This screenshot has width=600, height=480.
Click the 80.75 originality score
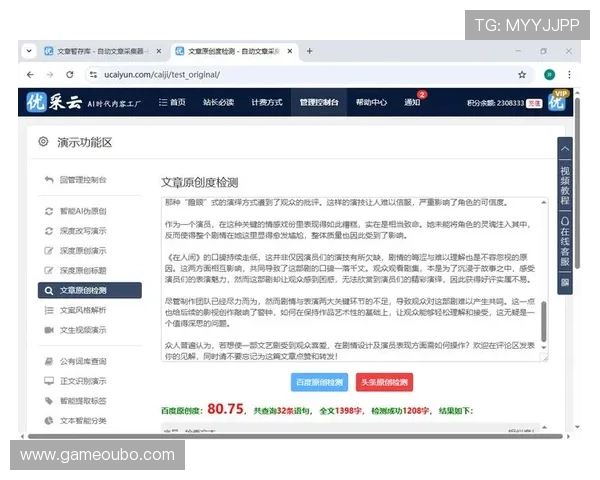pos(225,409)
